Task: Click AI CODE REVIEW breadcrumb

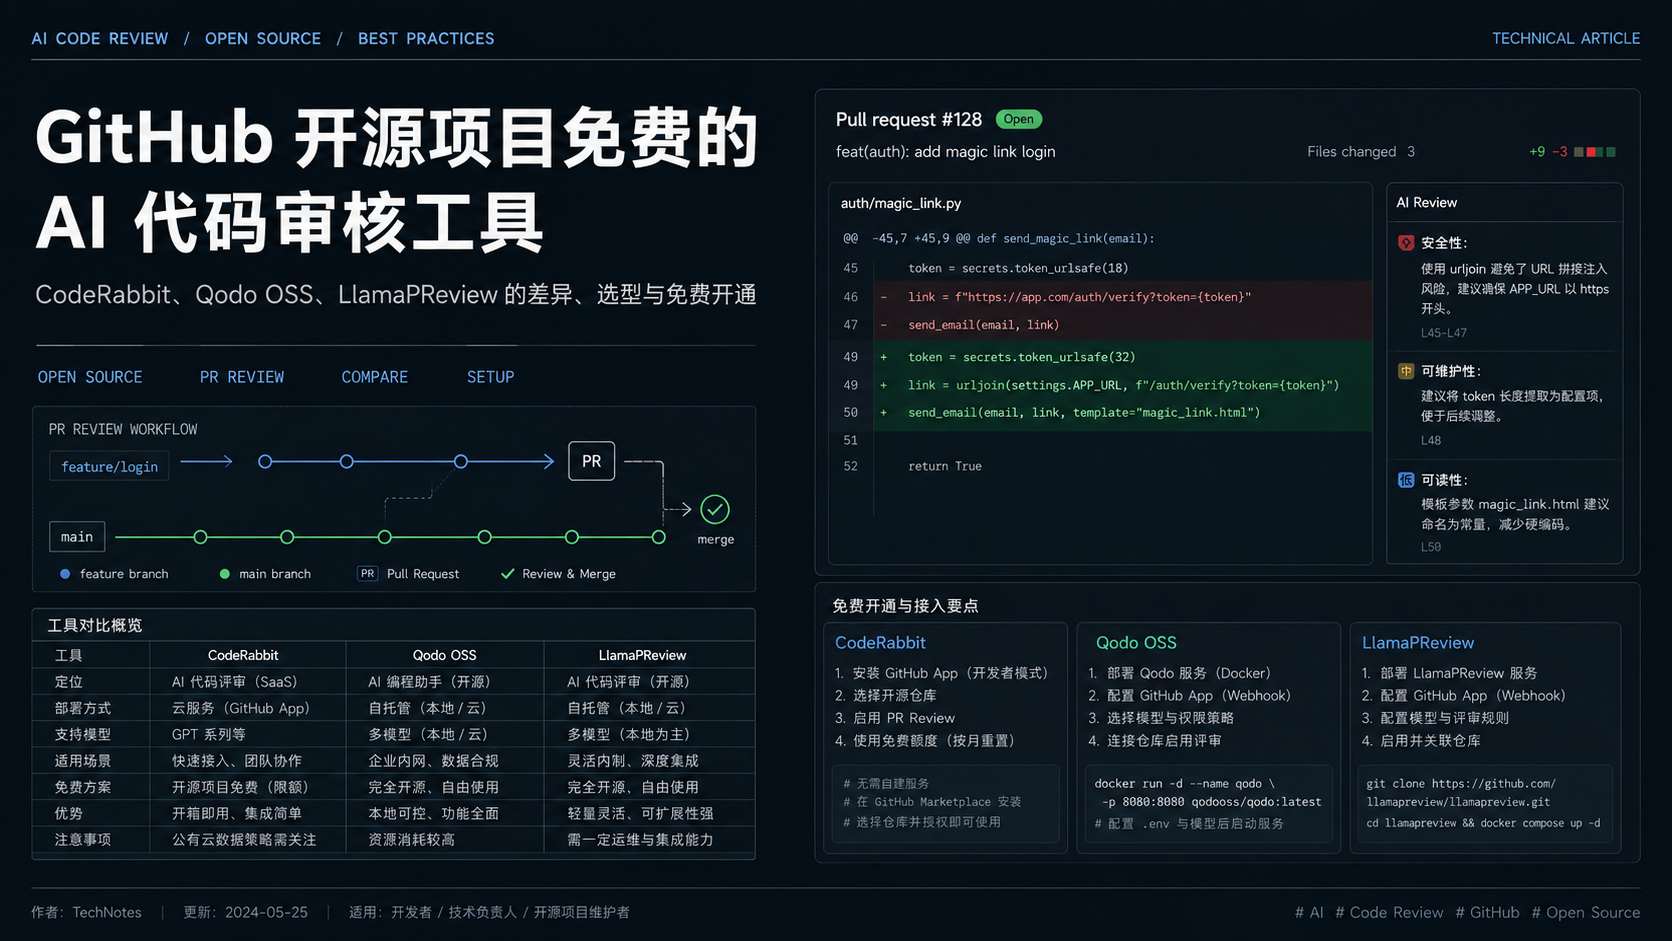Action: [100, 38]
